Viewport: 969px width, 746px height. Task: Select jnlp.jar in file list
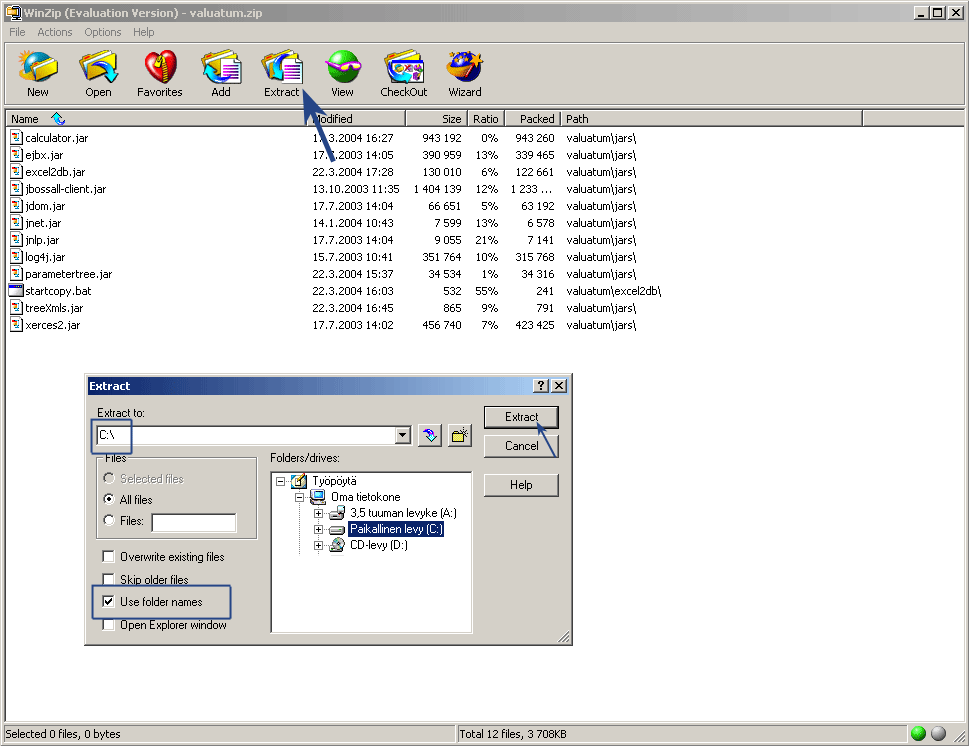(x=42, y=240)
